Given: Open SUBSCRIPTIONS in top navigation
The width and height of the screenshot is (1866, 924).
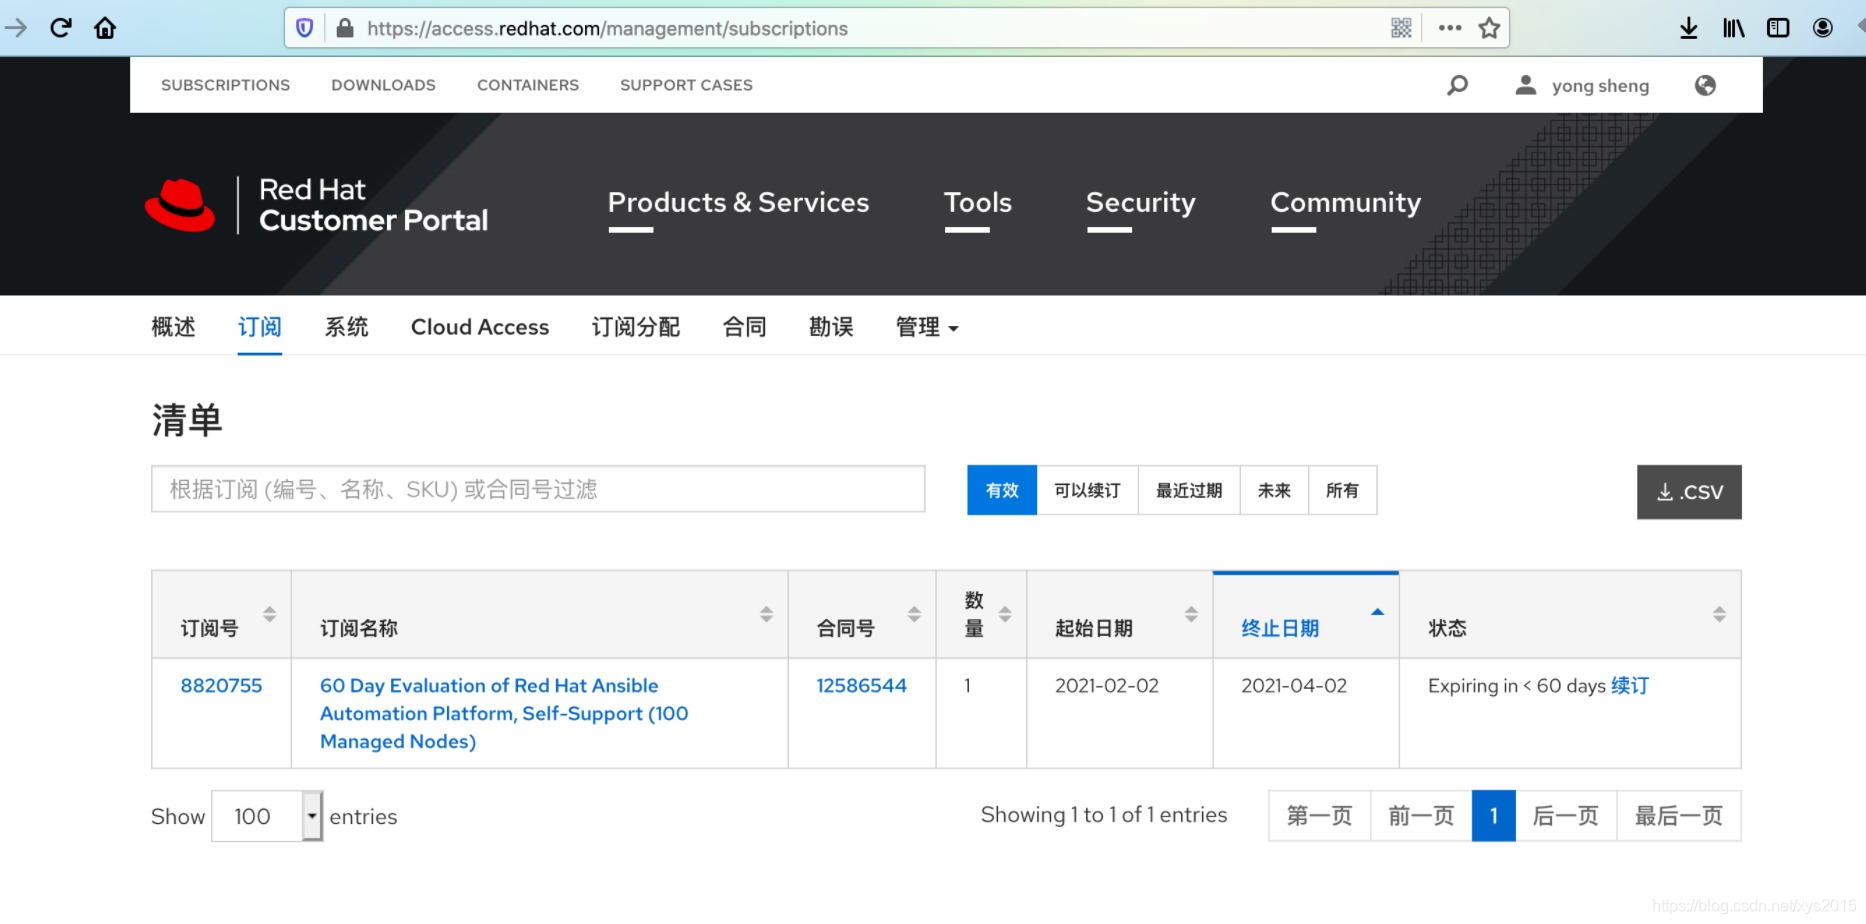Looking at the screenshot, I should (x=225, y=85).
